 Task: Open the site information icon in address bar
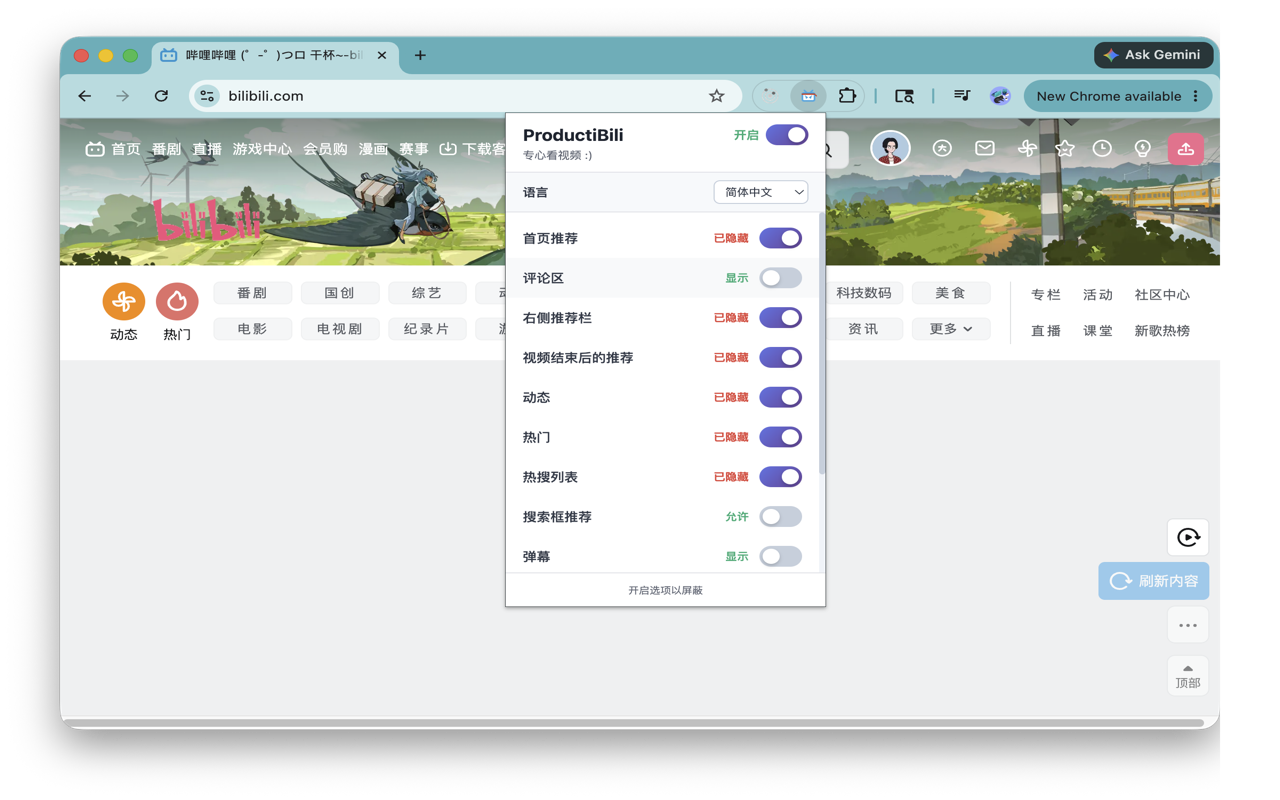tap(207, 96)
